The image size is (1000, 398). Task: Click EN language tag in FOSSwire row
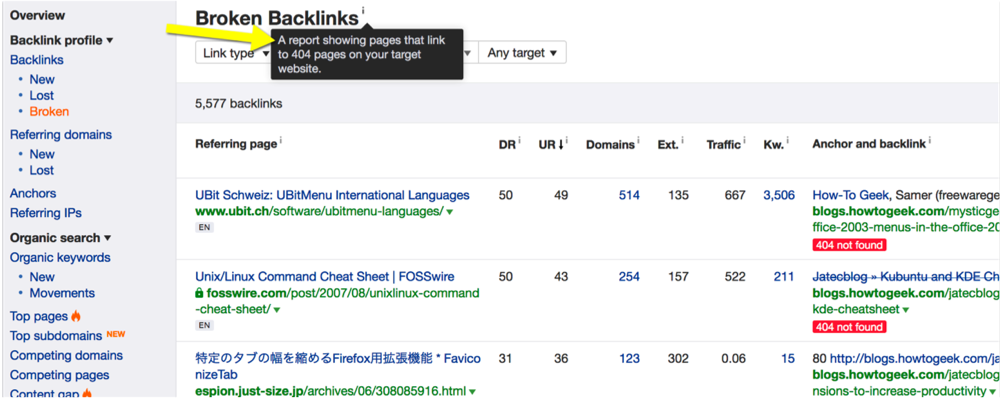point(204,325)
